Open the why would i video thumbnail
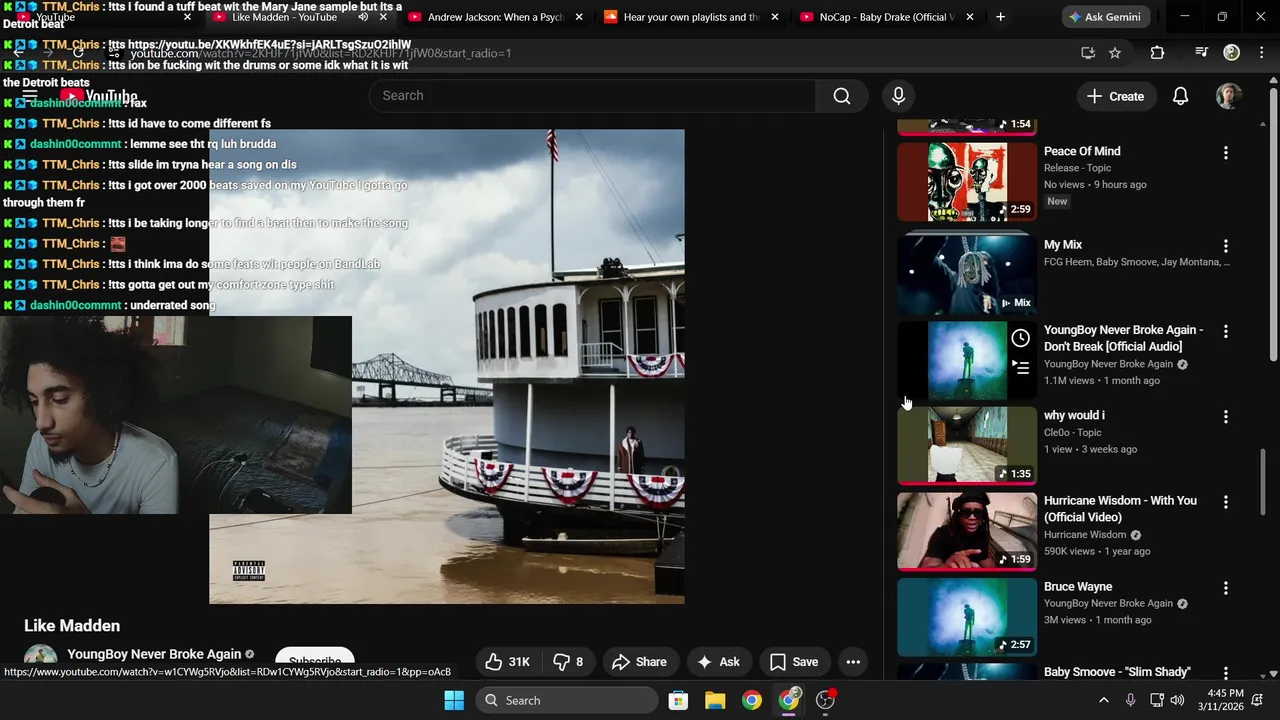The image size is (1280, 720). coord(967,445)
